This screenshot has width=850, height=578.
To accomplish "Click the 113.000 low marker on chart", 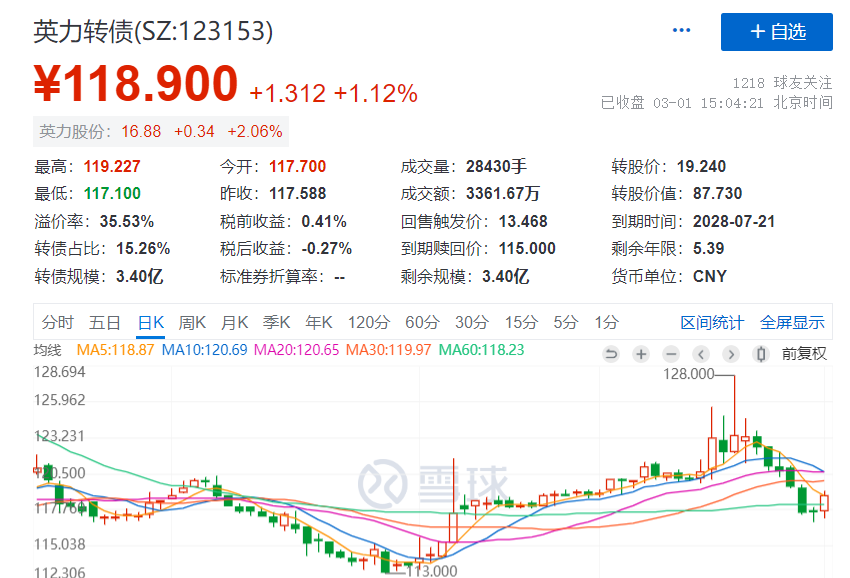I will pyautogui.click(x=432, y=571).
